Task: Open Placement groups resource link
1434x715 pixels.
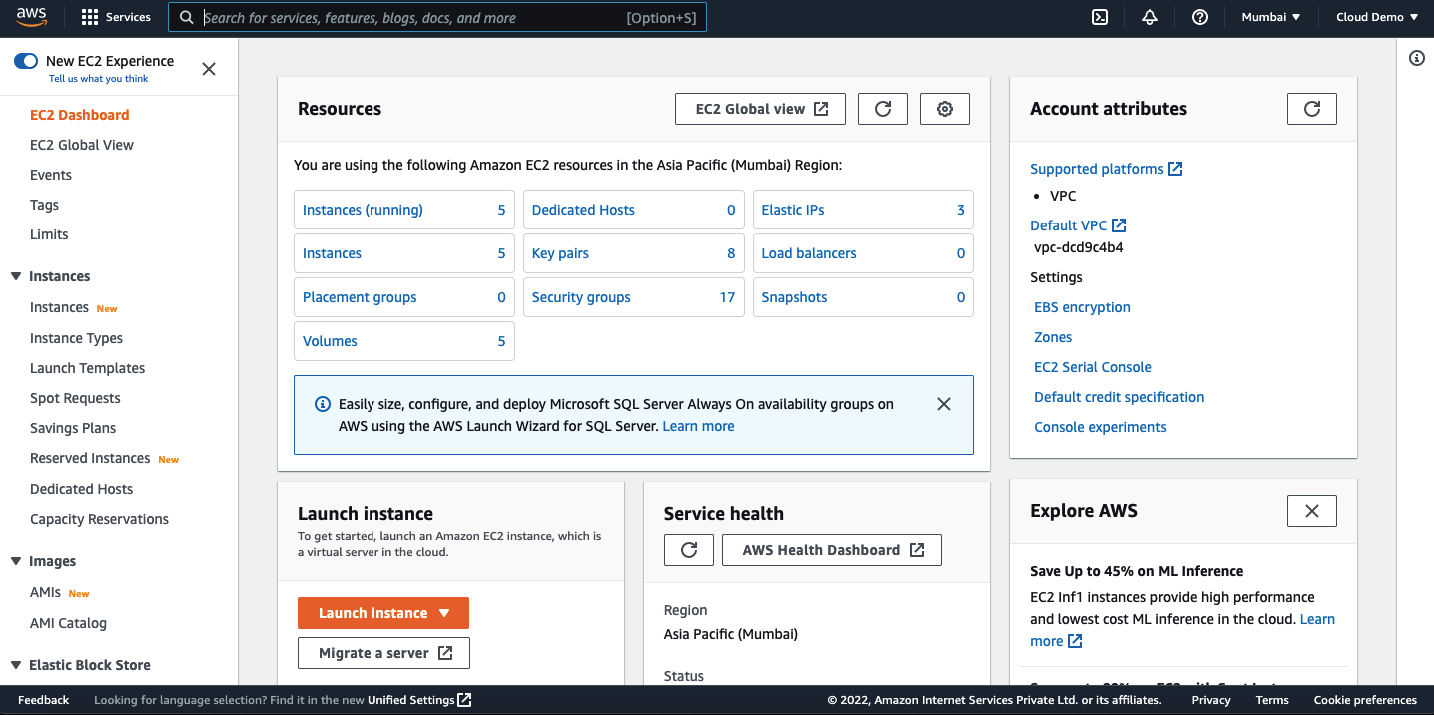Action: tap(360, 297)
